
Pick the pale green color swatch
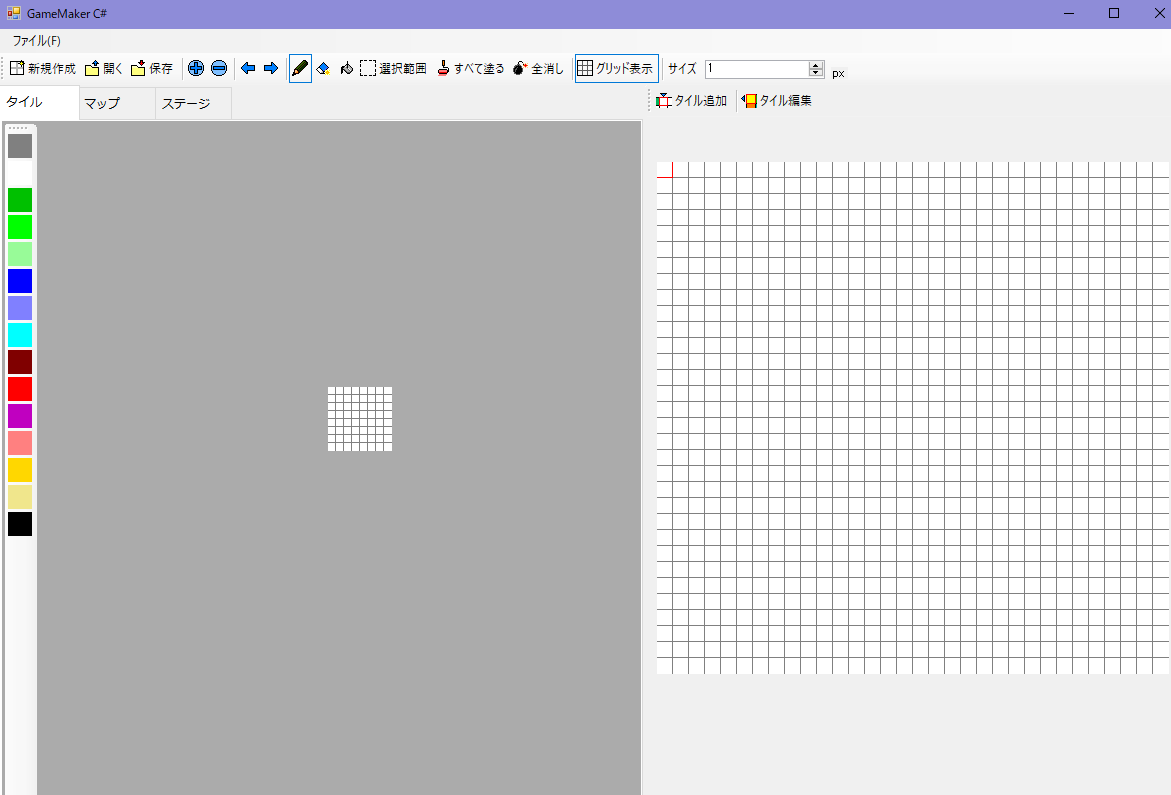[20, 254]
